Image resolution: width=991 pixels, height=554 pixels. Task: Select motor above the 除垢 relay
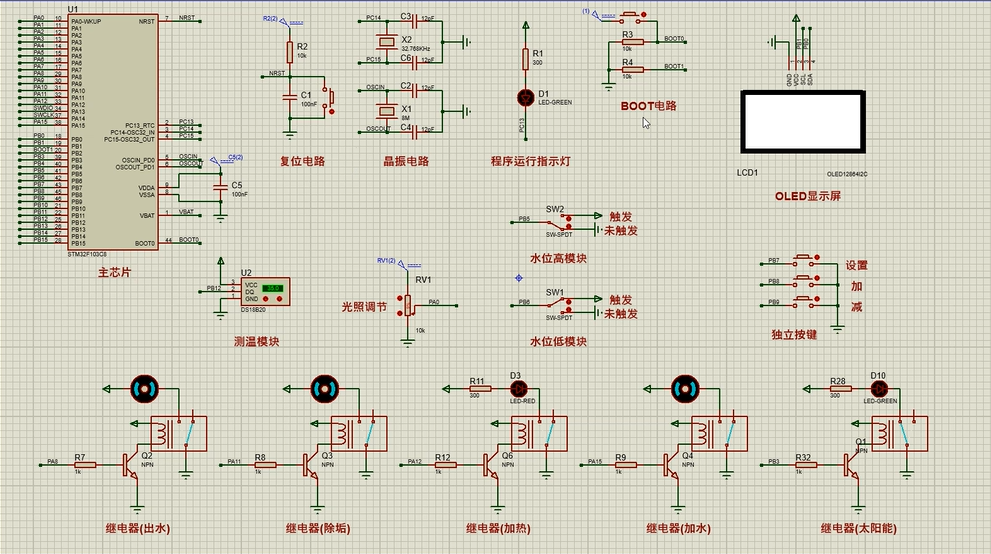pos(325,389)
